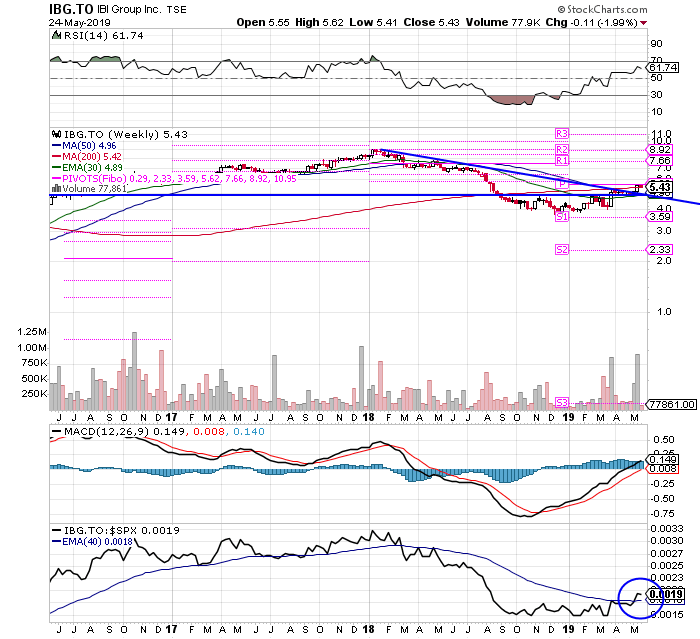Click the Chg -0.11 (-1.99%) value

(x=592, y=22)
